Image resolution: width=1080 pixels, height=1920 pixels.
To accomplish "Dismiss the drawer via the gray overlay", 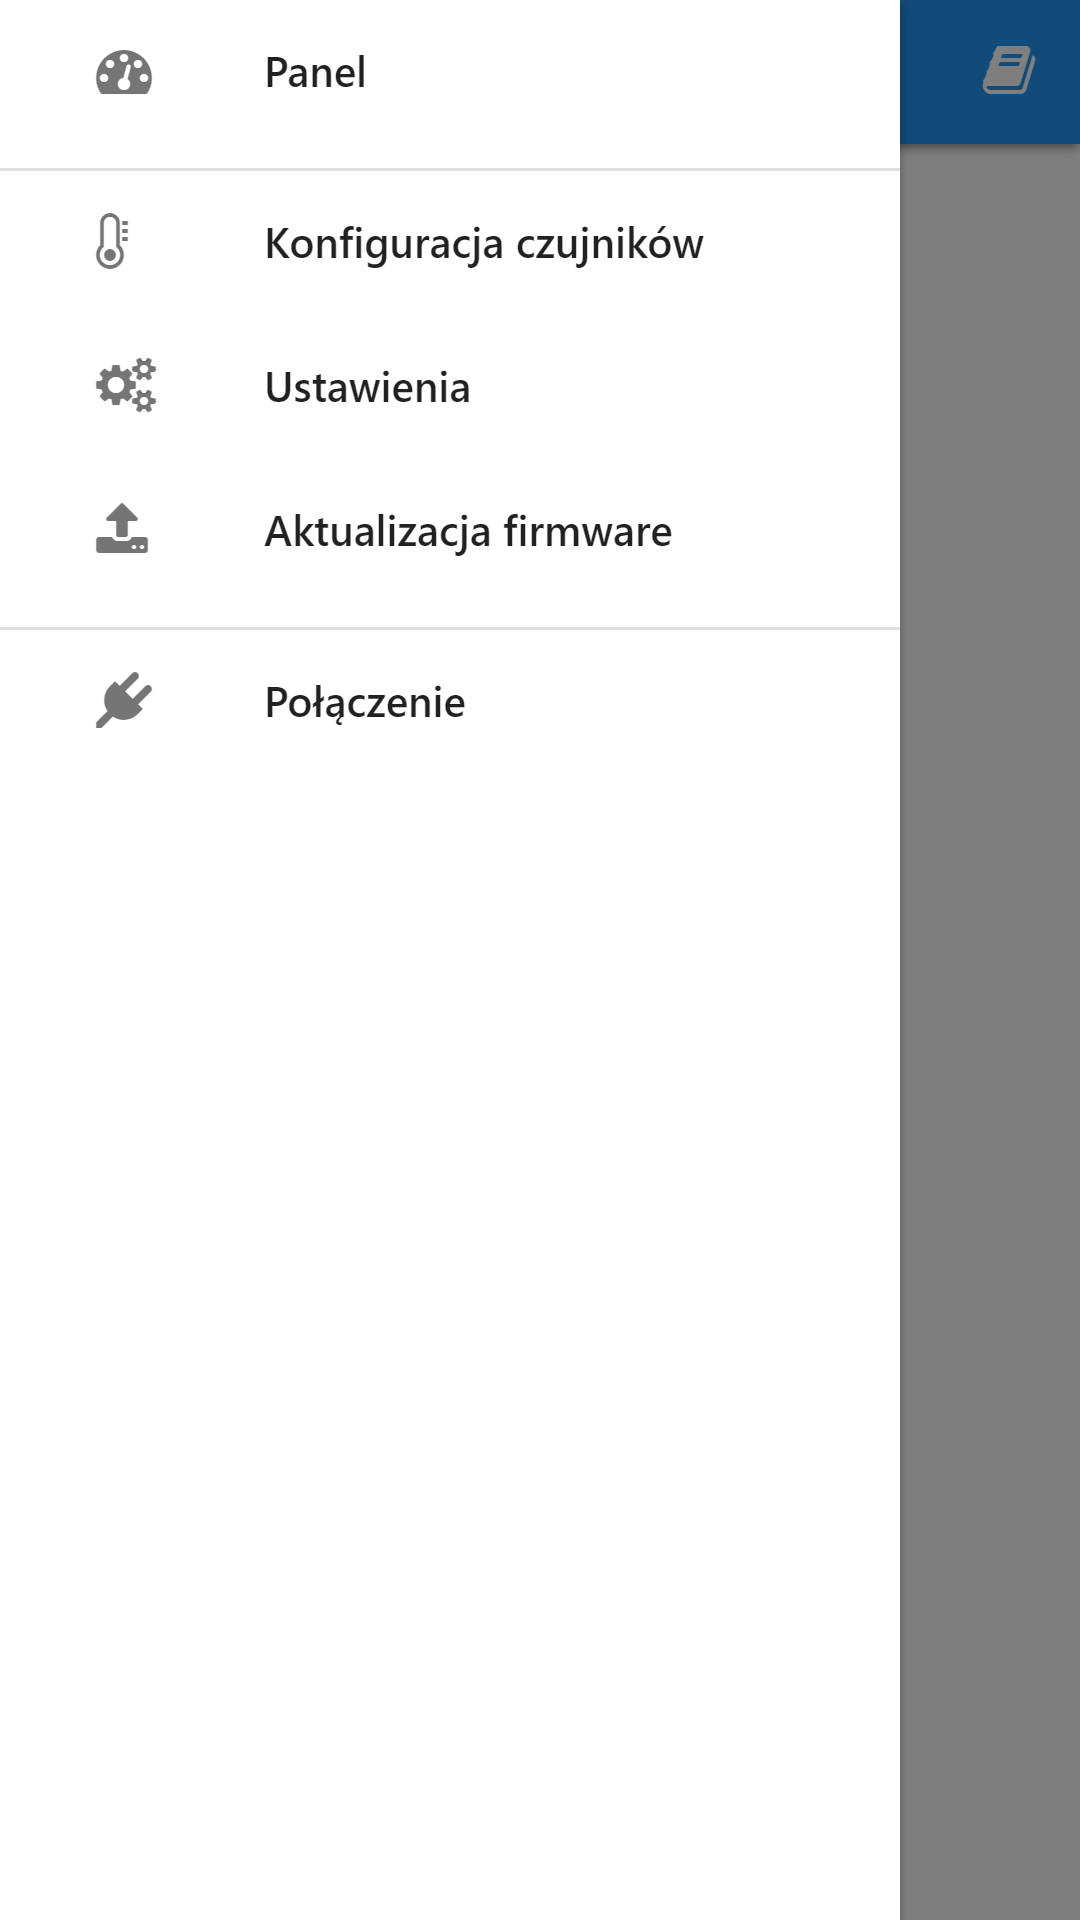I will [990, 1030].
